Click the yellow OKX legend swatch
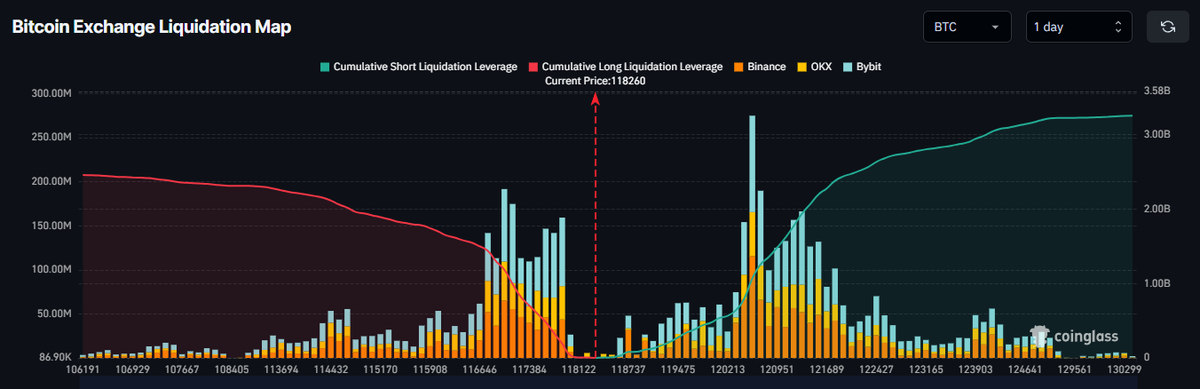 click(x=801, y=67)
